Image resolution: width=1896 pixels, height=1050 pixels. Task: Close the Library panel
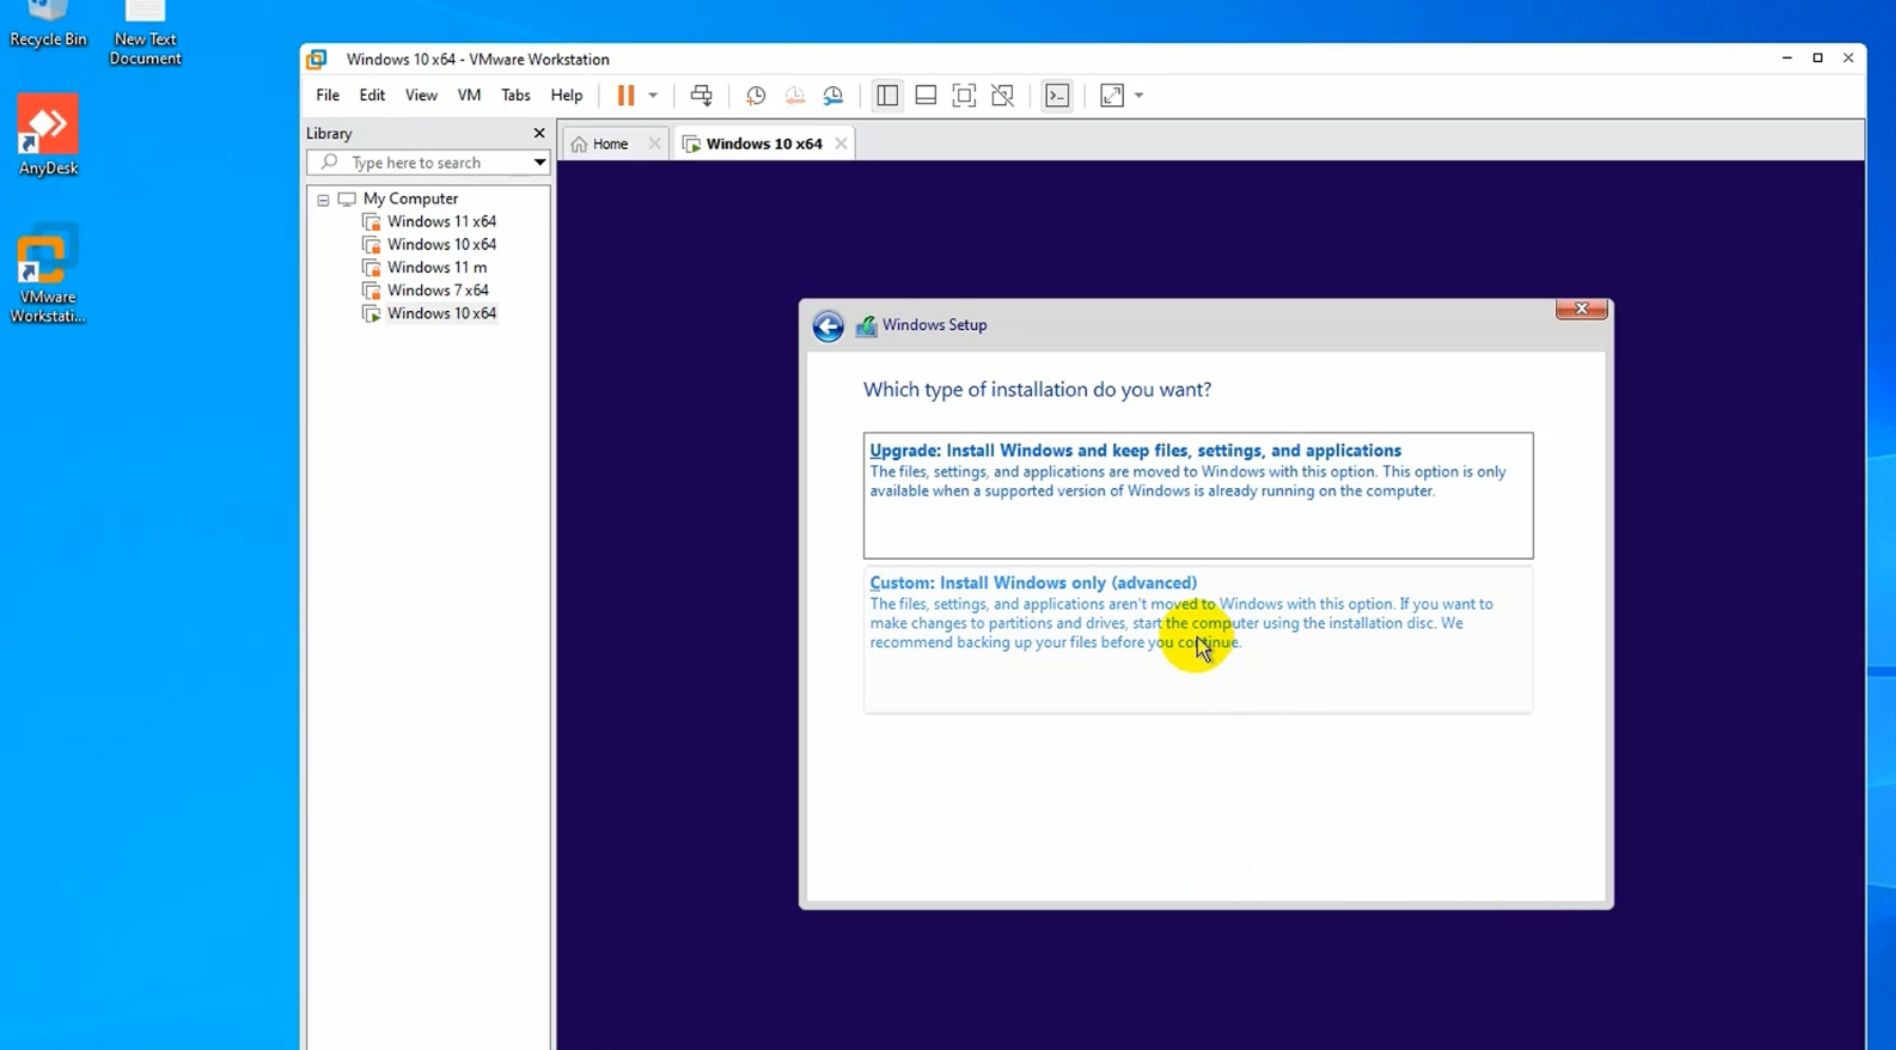[539, 133]
